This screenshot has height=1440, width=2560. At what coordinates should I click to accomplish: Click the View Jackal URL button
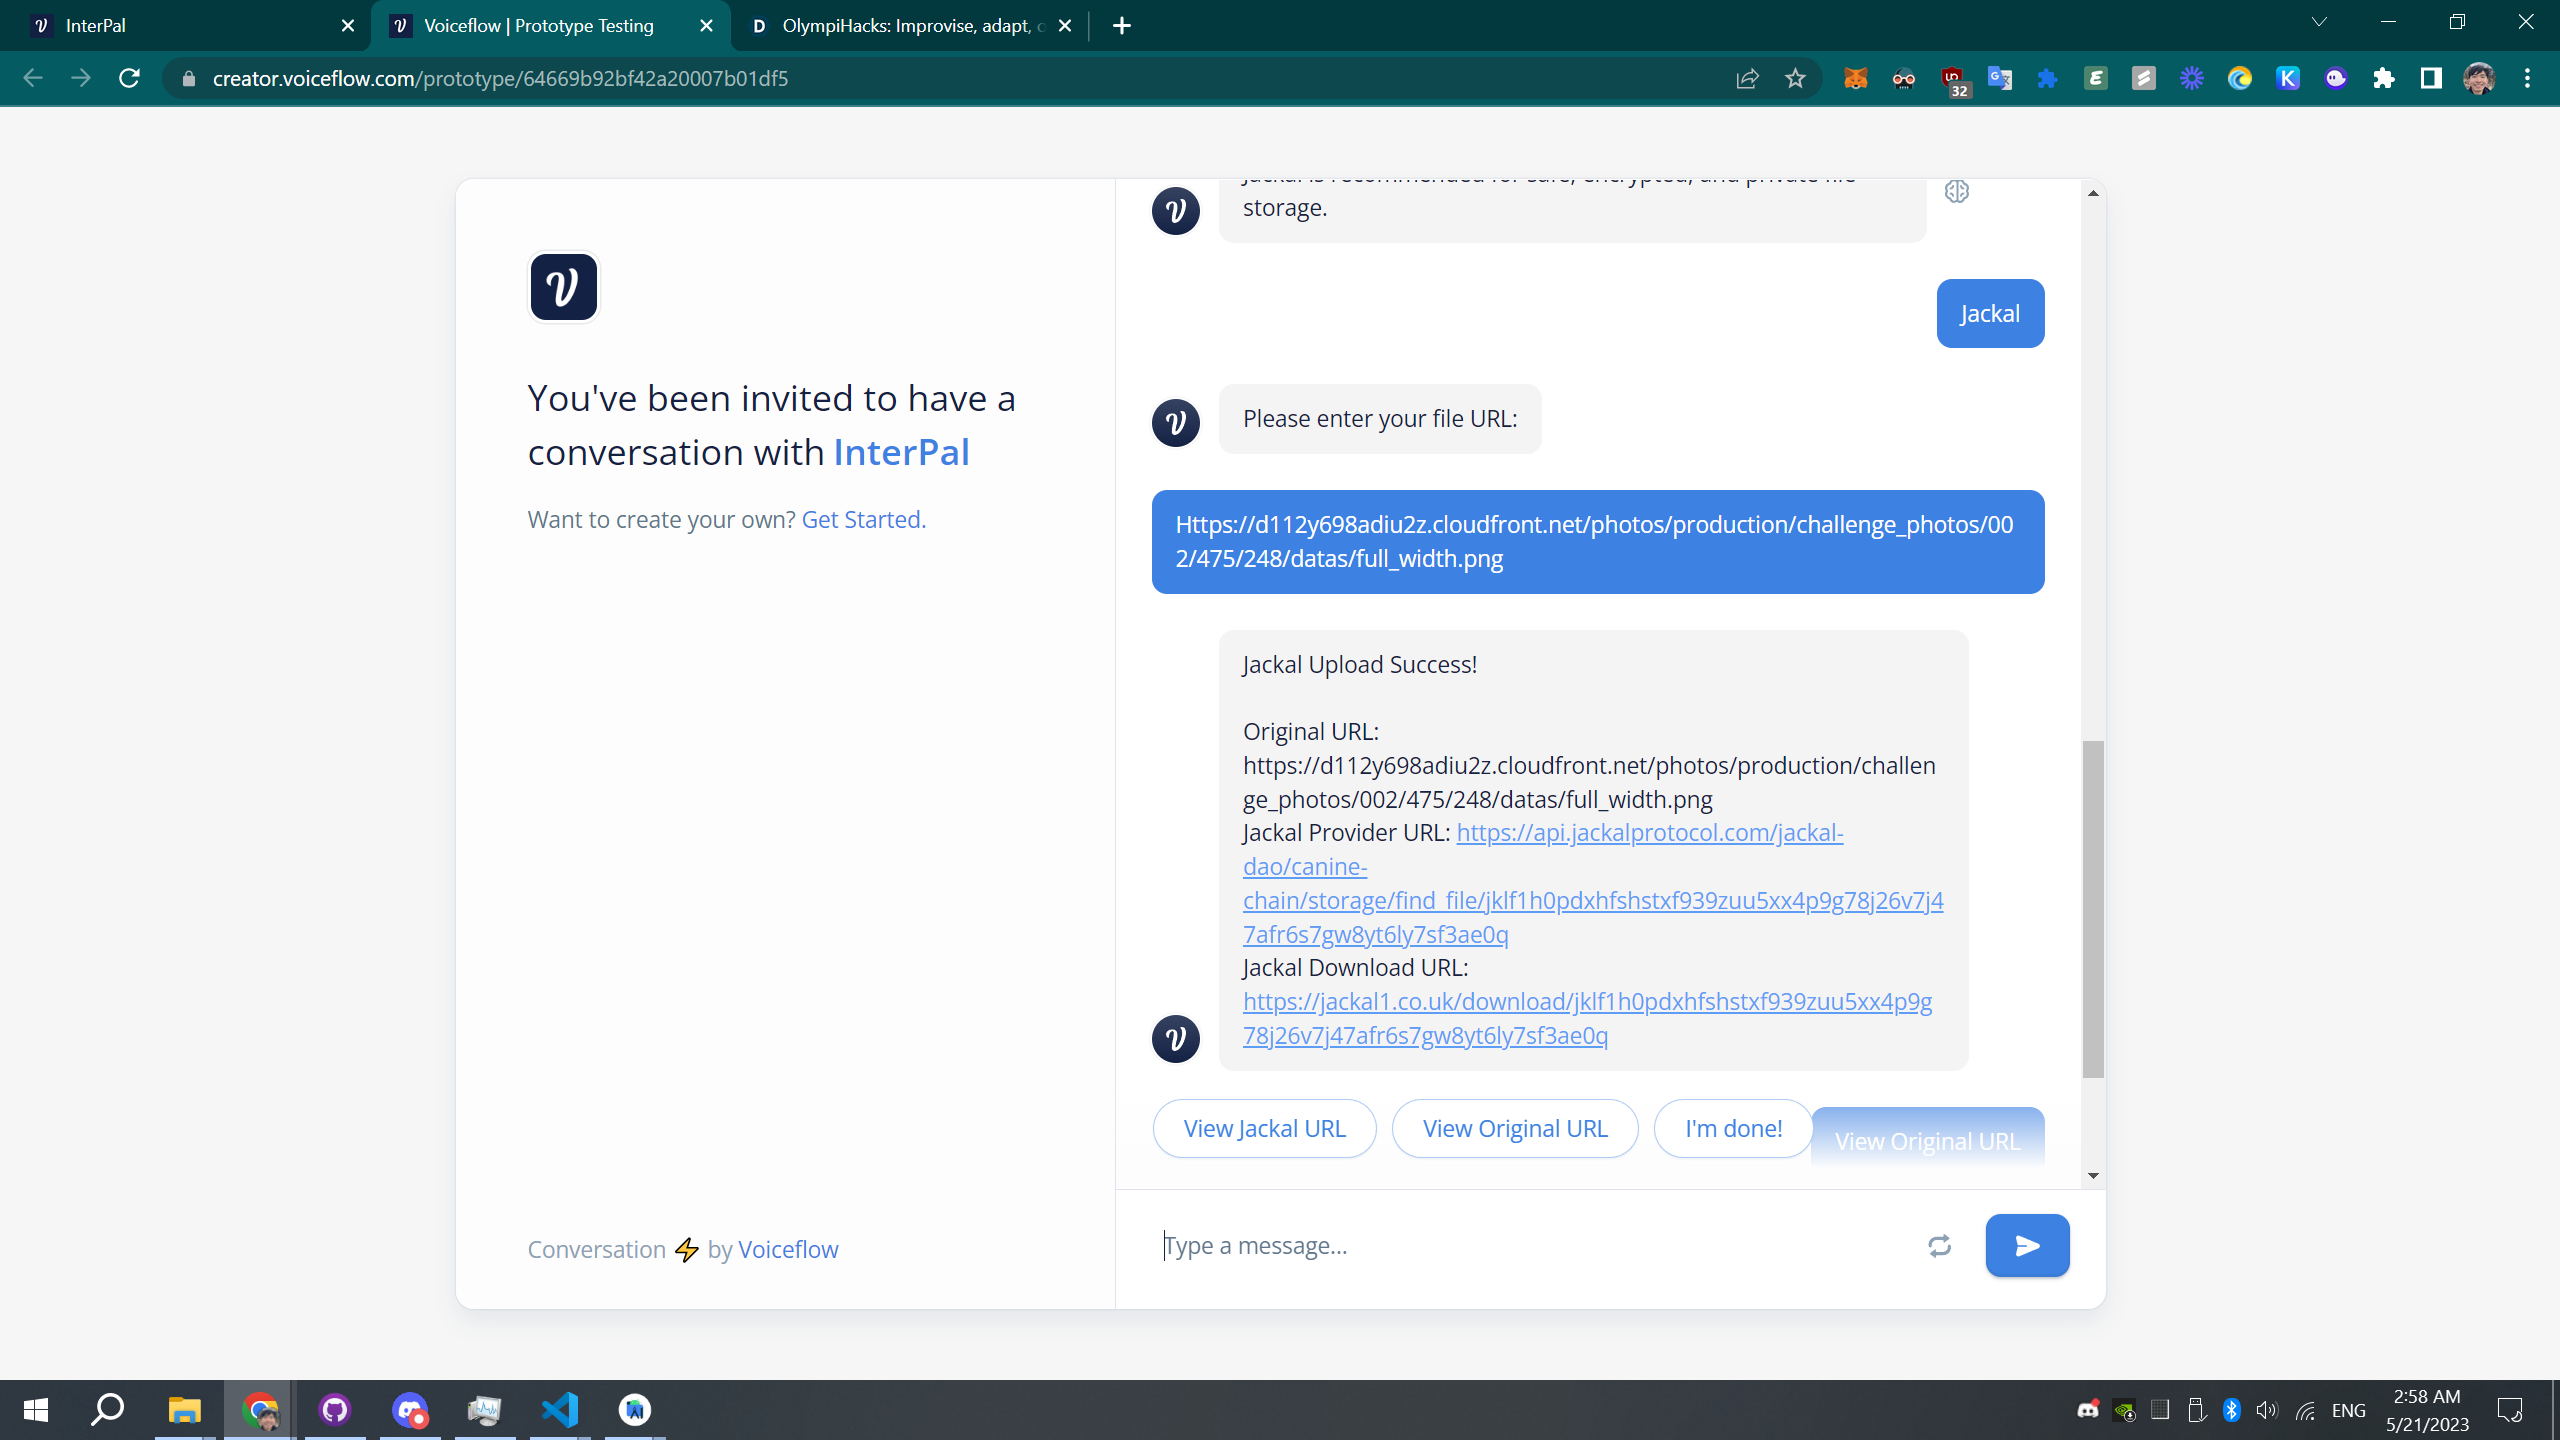click(1264, 1128)
